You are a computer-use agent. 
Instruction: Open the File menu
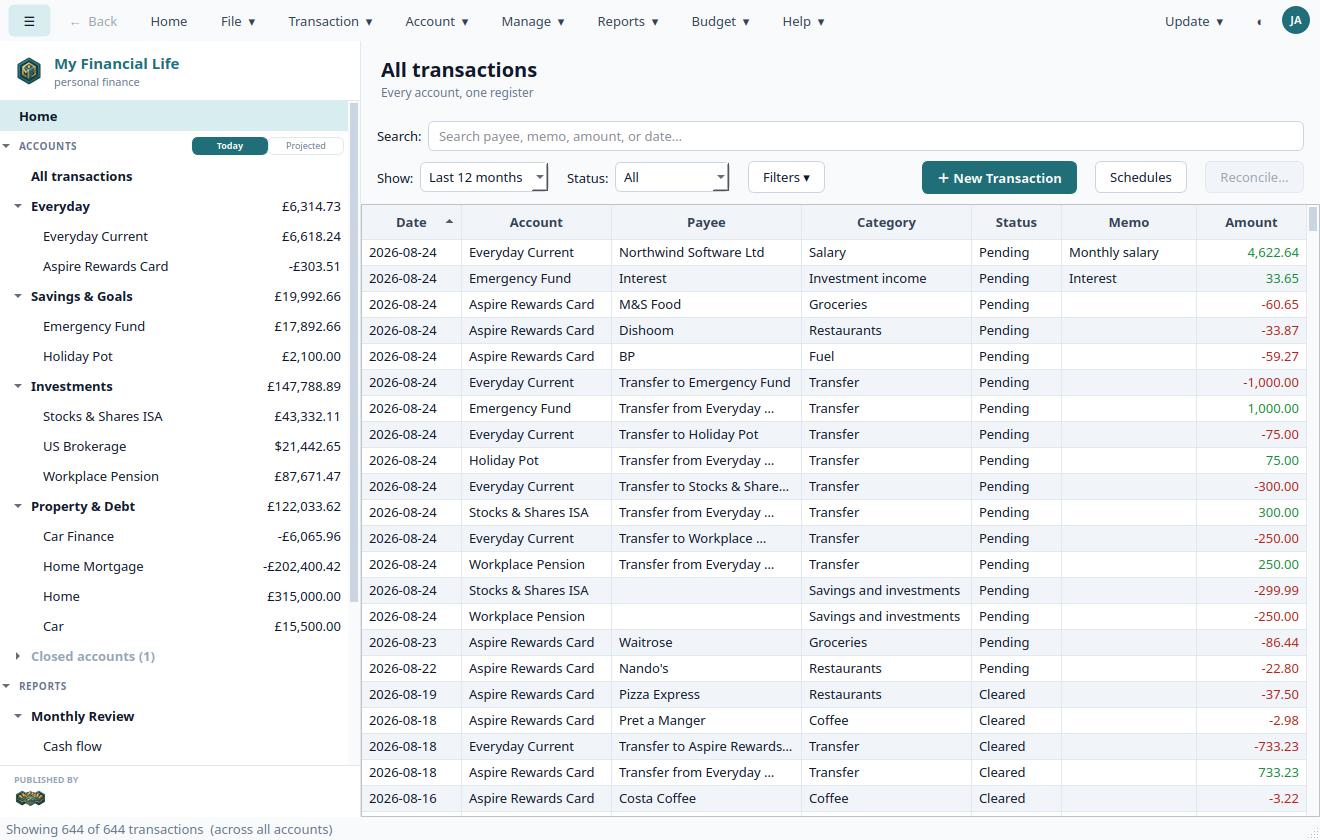click(238, 21)
